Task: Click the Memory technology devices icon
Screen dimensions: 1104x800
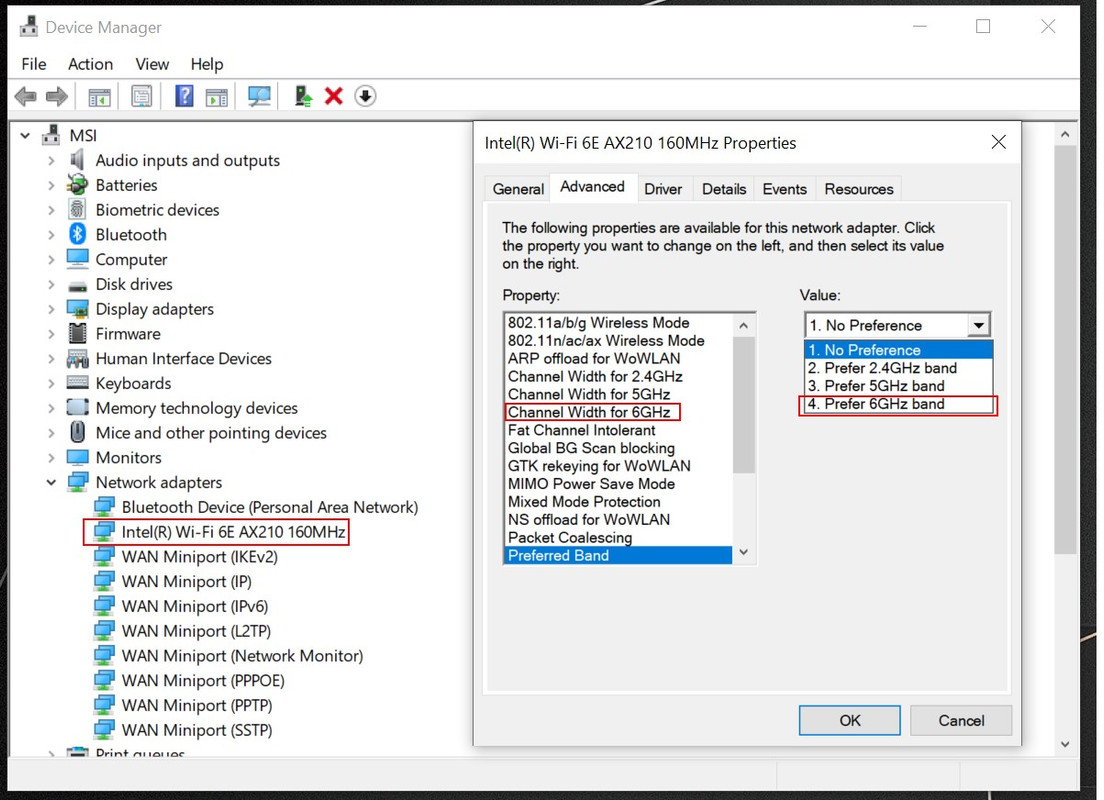Action: tap(77, 408)
